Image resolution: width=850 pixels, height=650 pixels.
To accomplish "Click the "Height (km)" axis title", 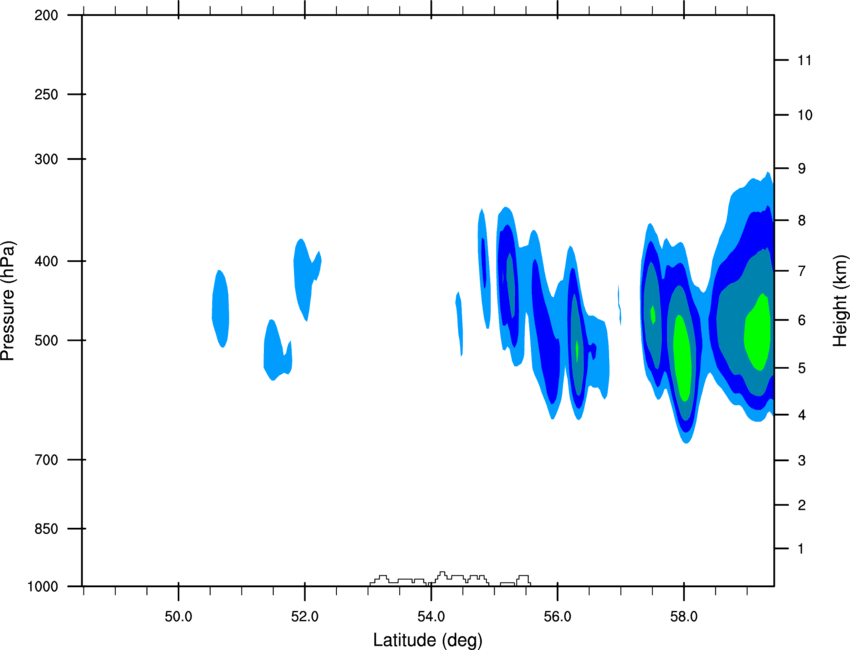I will [x=840, y=300].
